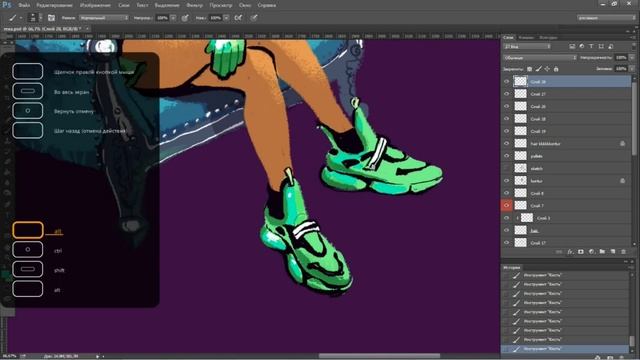Toggle the red-highlighted eye of Слой 7
Viewport: 640px width, 360px height.
click(x=507, y=205)
